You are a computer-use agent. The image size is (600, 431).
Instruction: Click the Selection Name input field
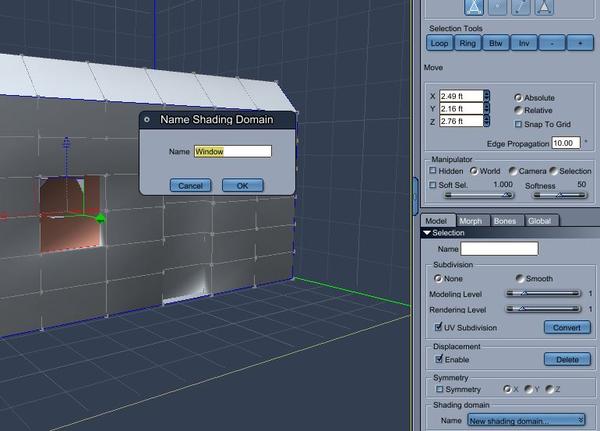[x=499, y=249]
